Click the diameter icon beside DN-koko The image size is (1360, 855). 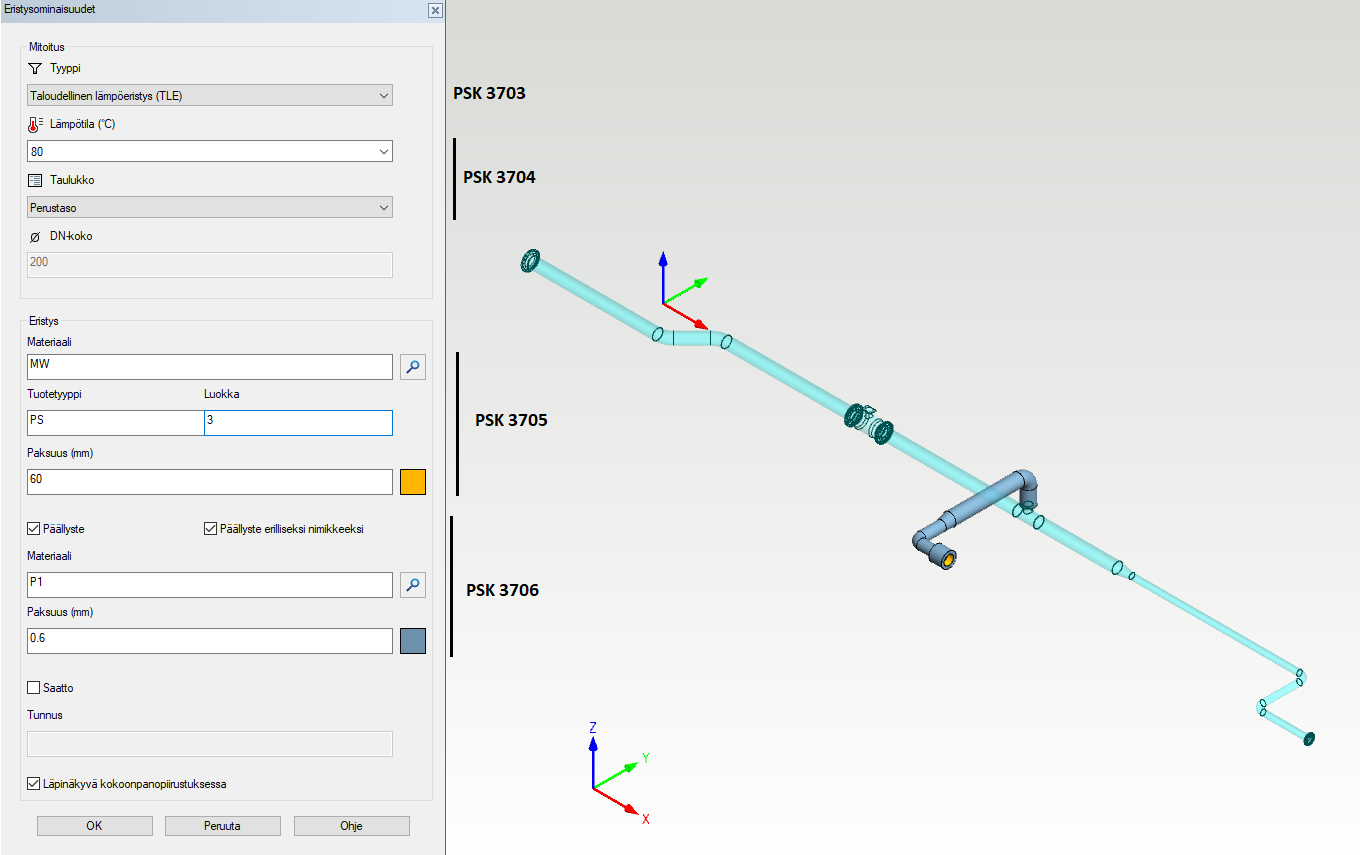(35, 236)
